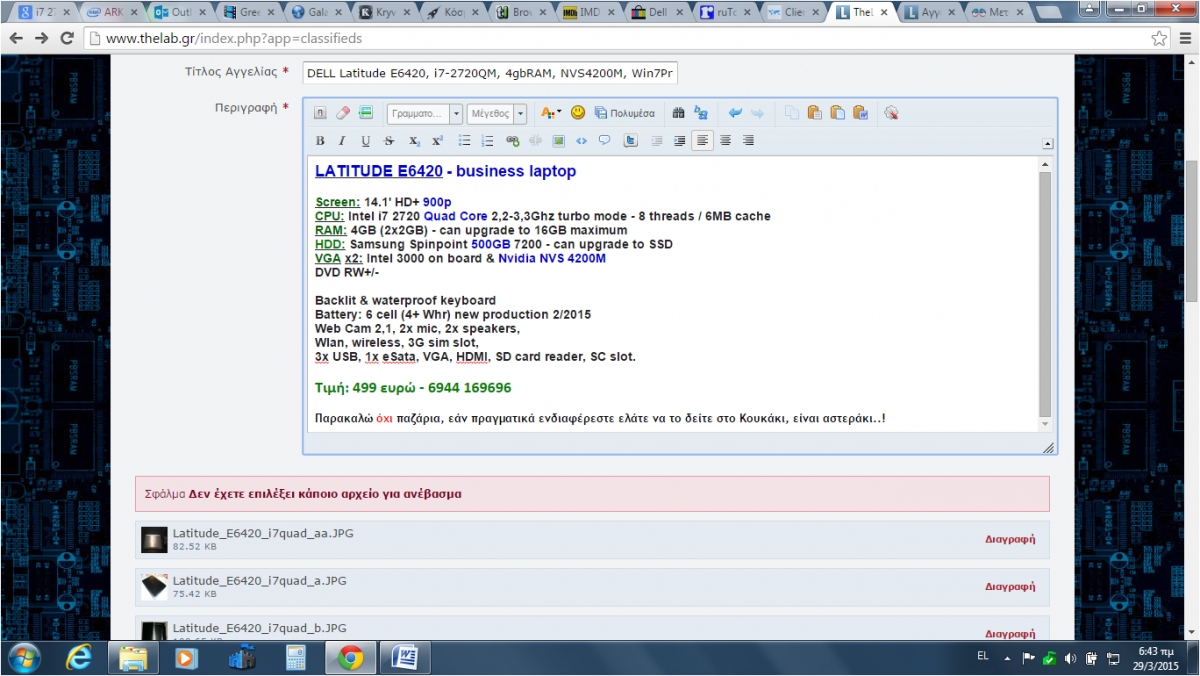
Task: Switch to the Outlook browser tab
Action: pyautogui.click(x=178, y=13)
